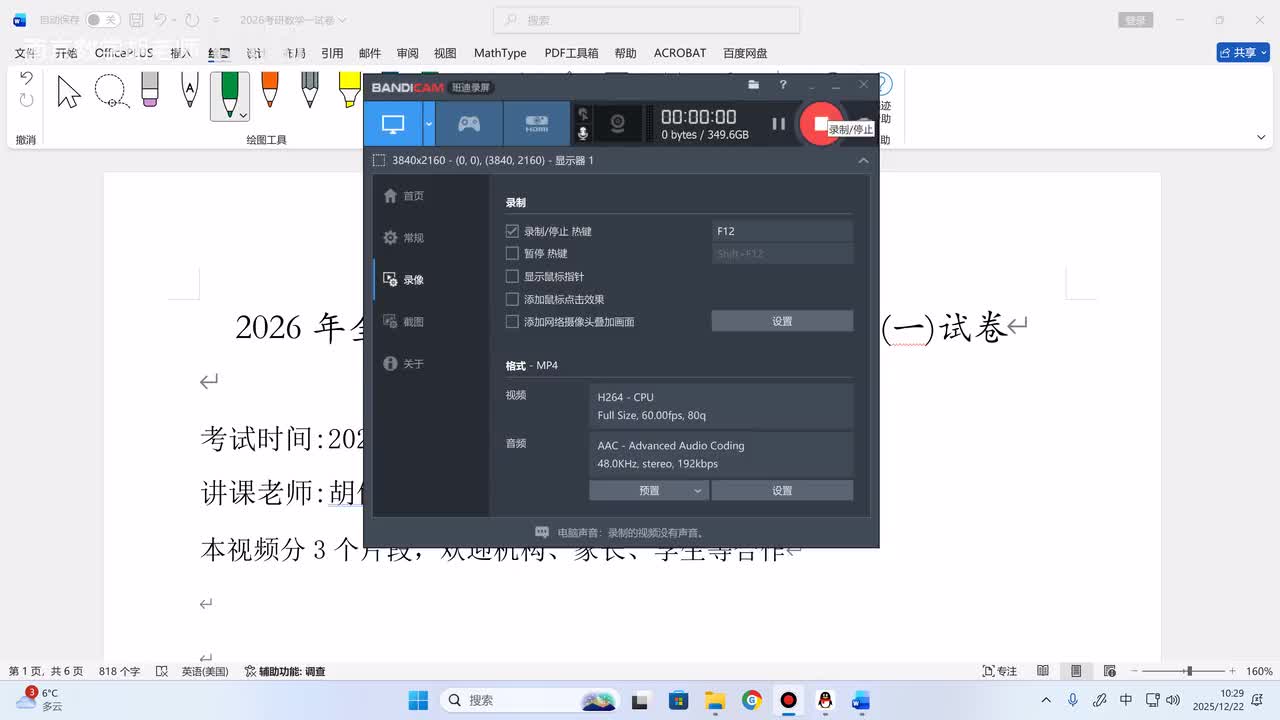Image resolution: width=1280 pixels, height=720 pixels.
Task: Uncheck 录制/停止 热键 checkbox
Action: (x=512, y=231)
